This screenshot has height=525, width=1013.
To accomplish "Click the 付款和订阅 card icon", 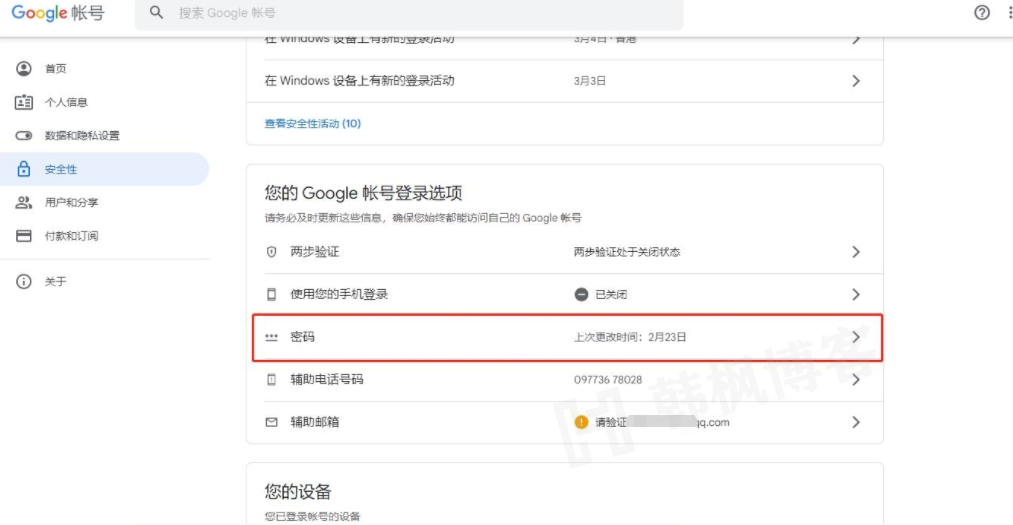I will (x=24, y=236).
